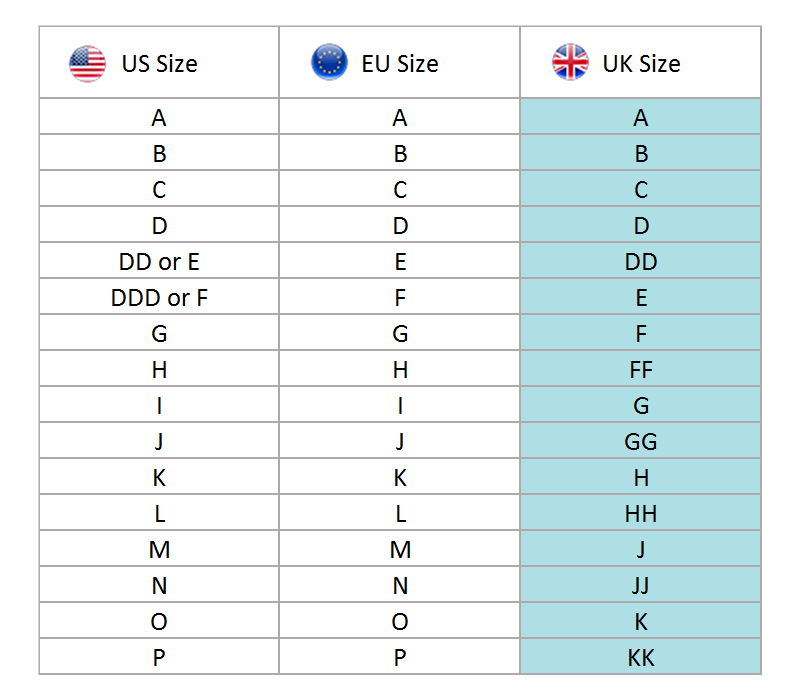Select UK size cell FF
Screen dimensions: 800x700
click(641, 370)
